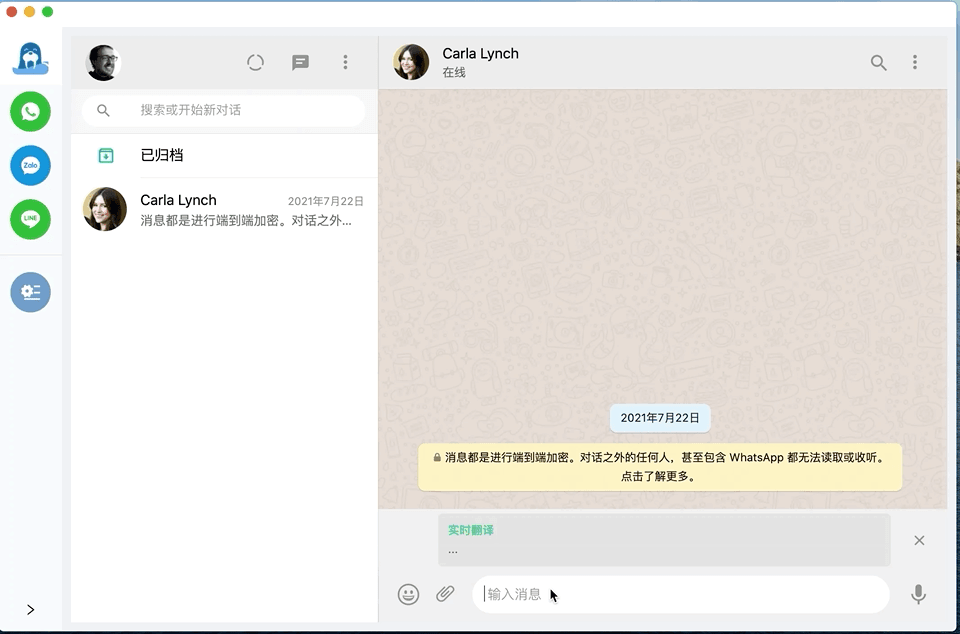Expand the collapsed sidebar with the arrow
The image size is (960, 634).
click(x=30, y=609)
